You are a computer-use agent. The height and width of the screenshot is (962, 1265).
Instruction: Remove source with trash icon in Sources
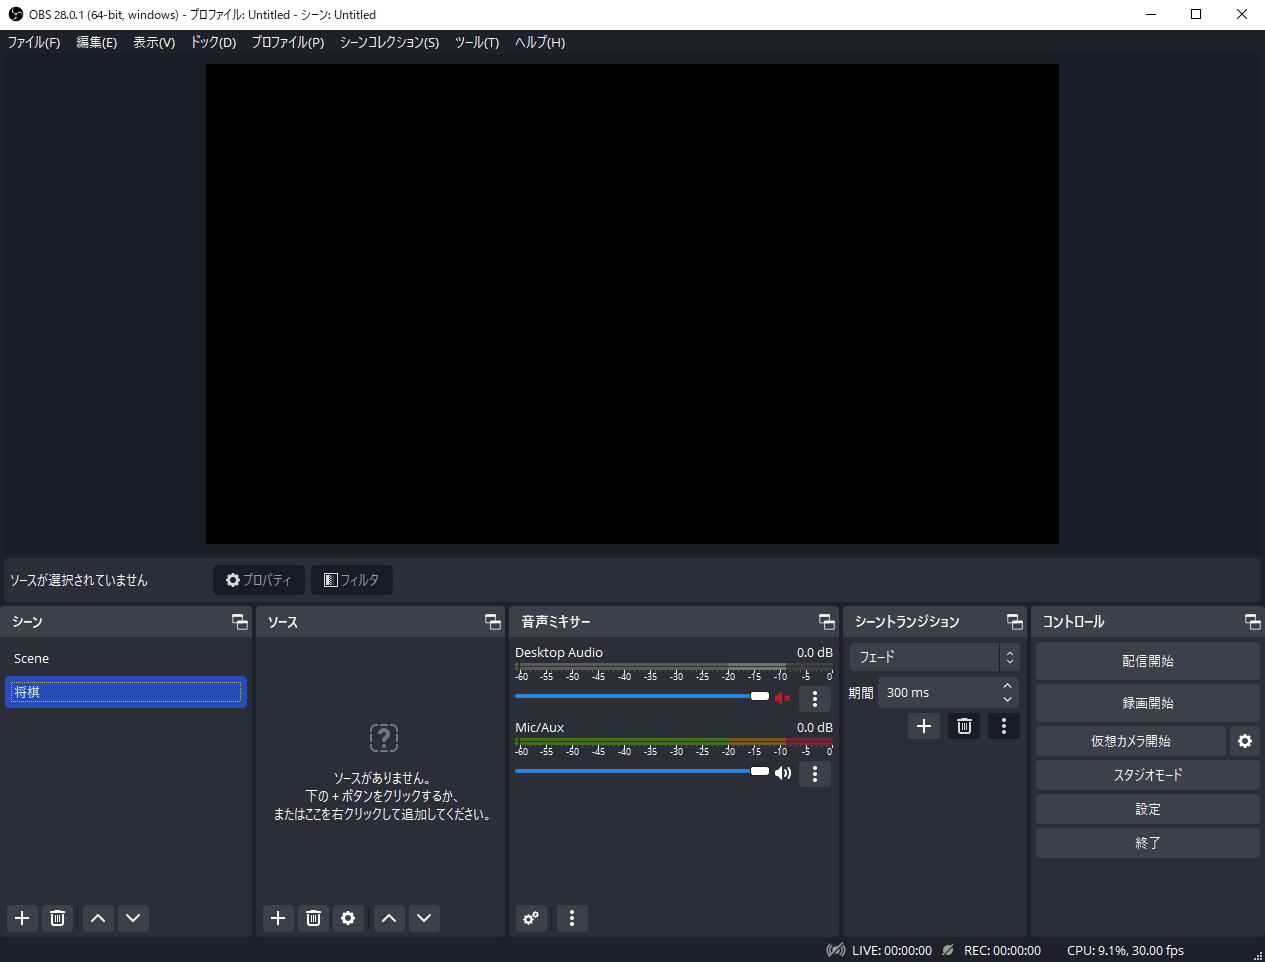tap(314, 918)
